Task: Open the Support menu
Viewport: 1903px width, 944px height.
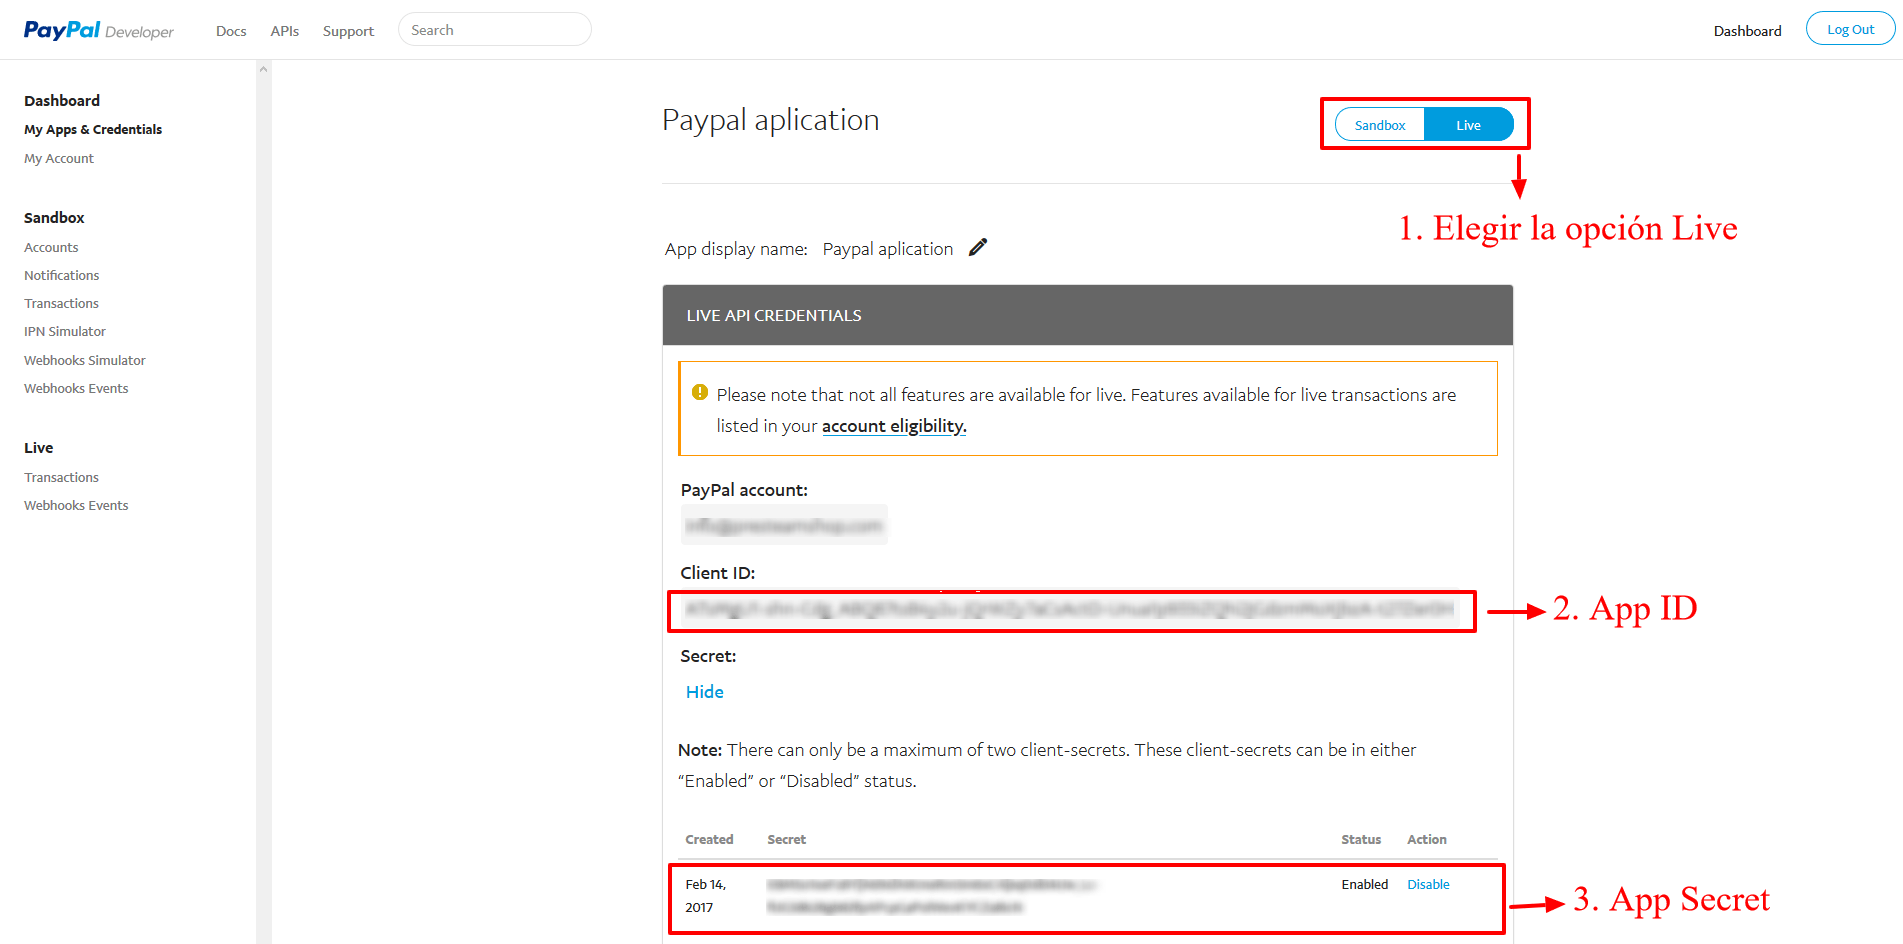Action: pyautogui.click(x=348, y=31)
